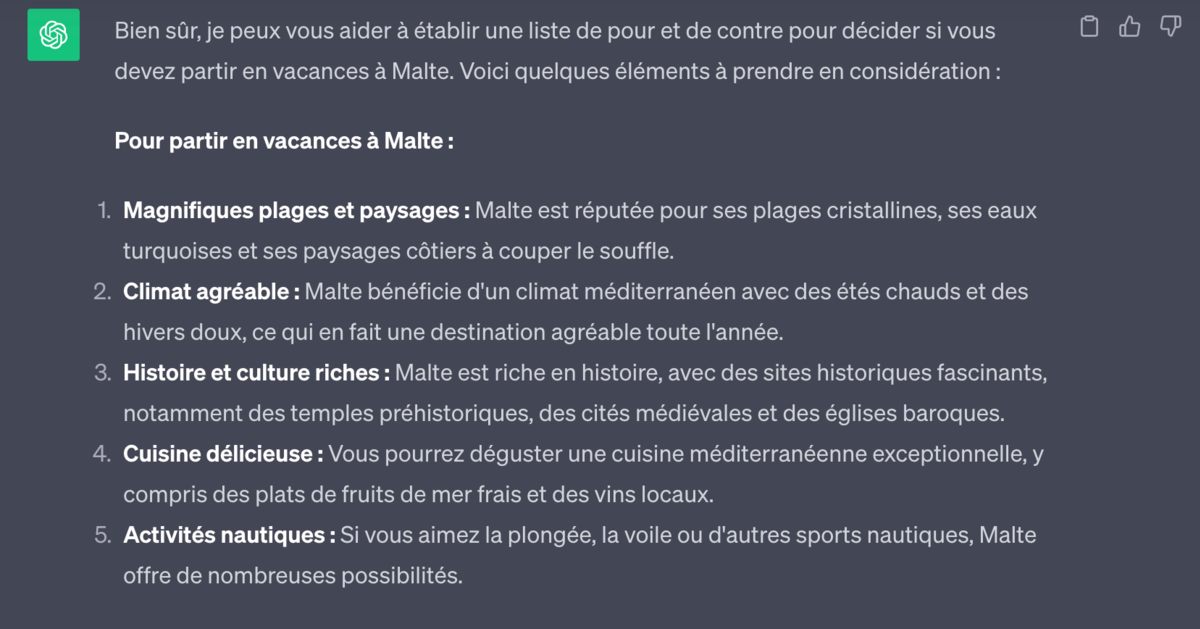Click the thumbs up feedback icon
The image size is (1200, 629).
[x=1129, y=26]
